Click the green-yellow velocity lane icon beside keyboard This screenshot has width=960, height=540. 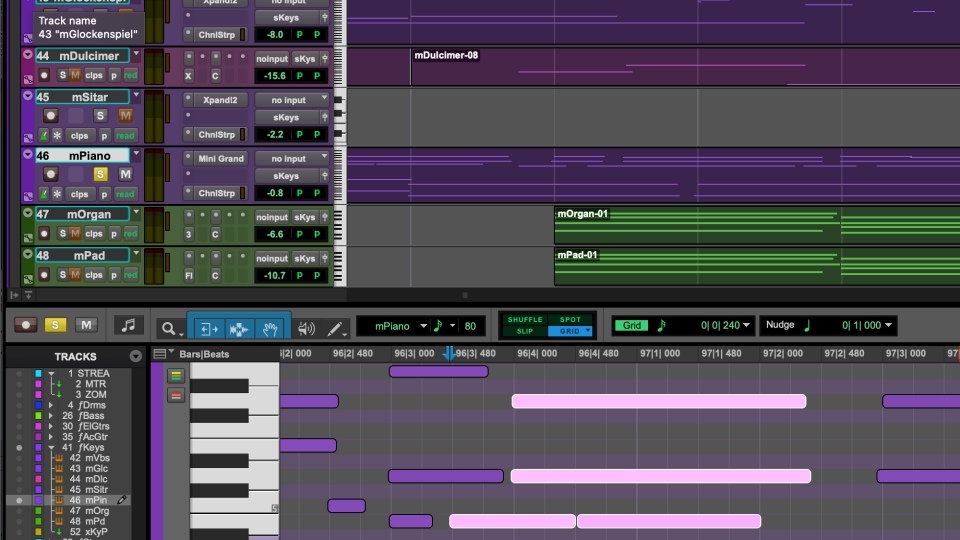click(176, 375)
